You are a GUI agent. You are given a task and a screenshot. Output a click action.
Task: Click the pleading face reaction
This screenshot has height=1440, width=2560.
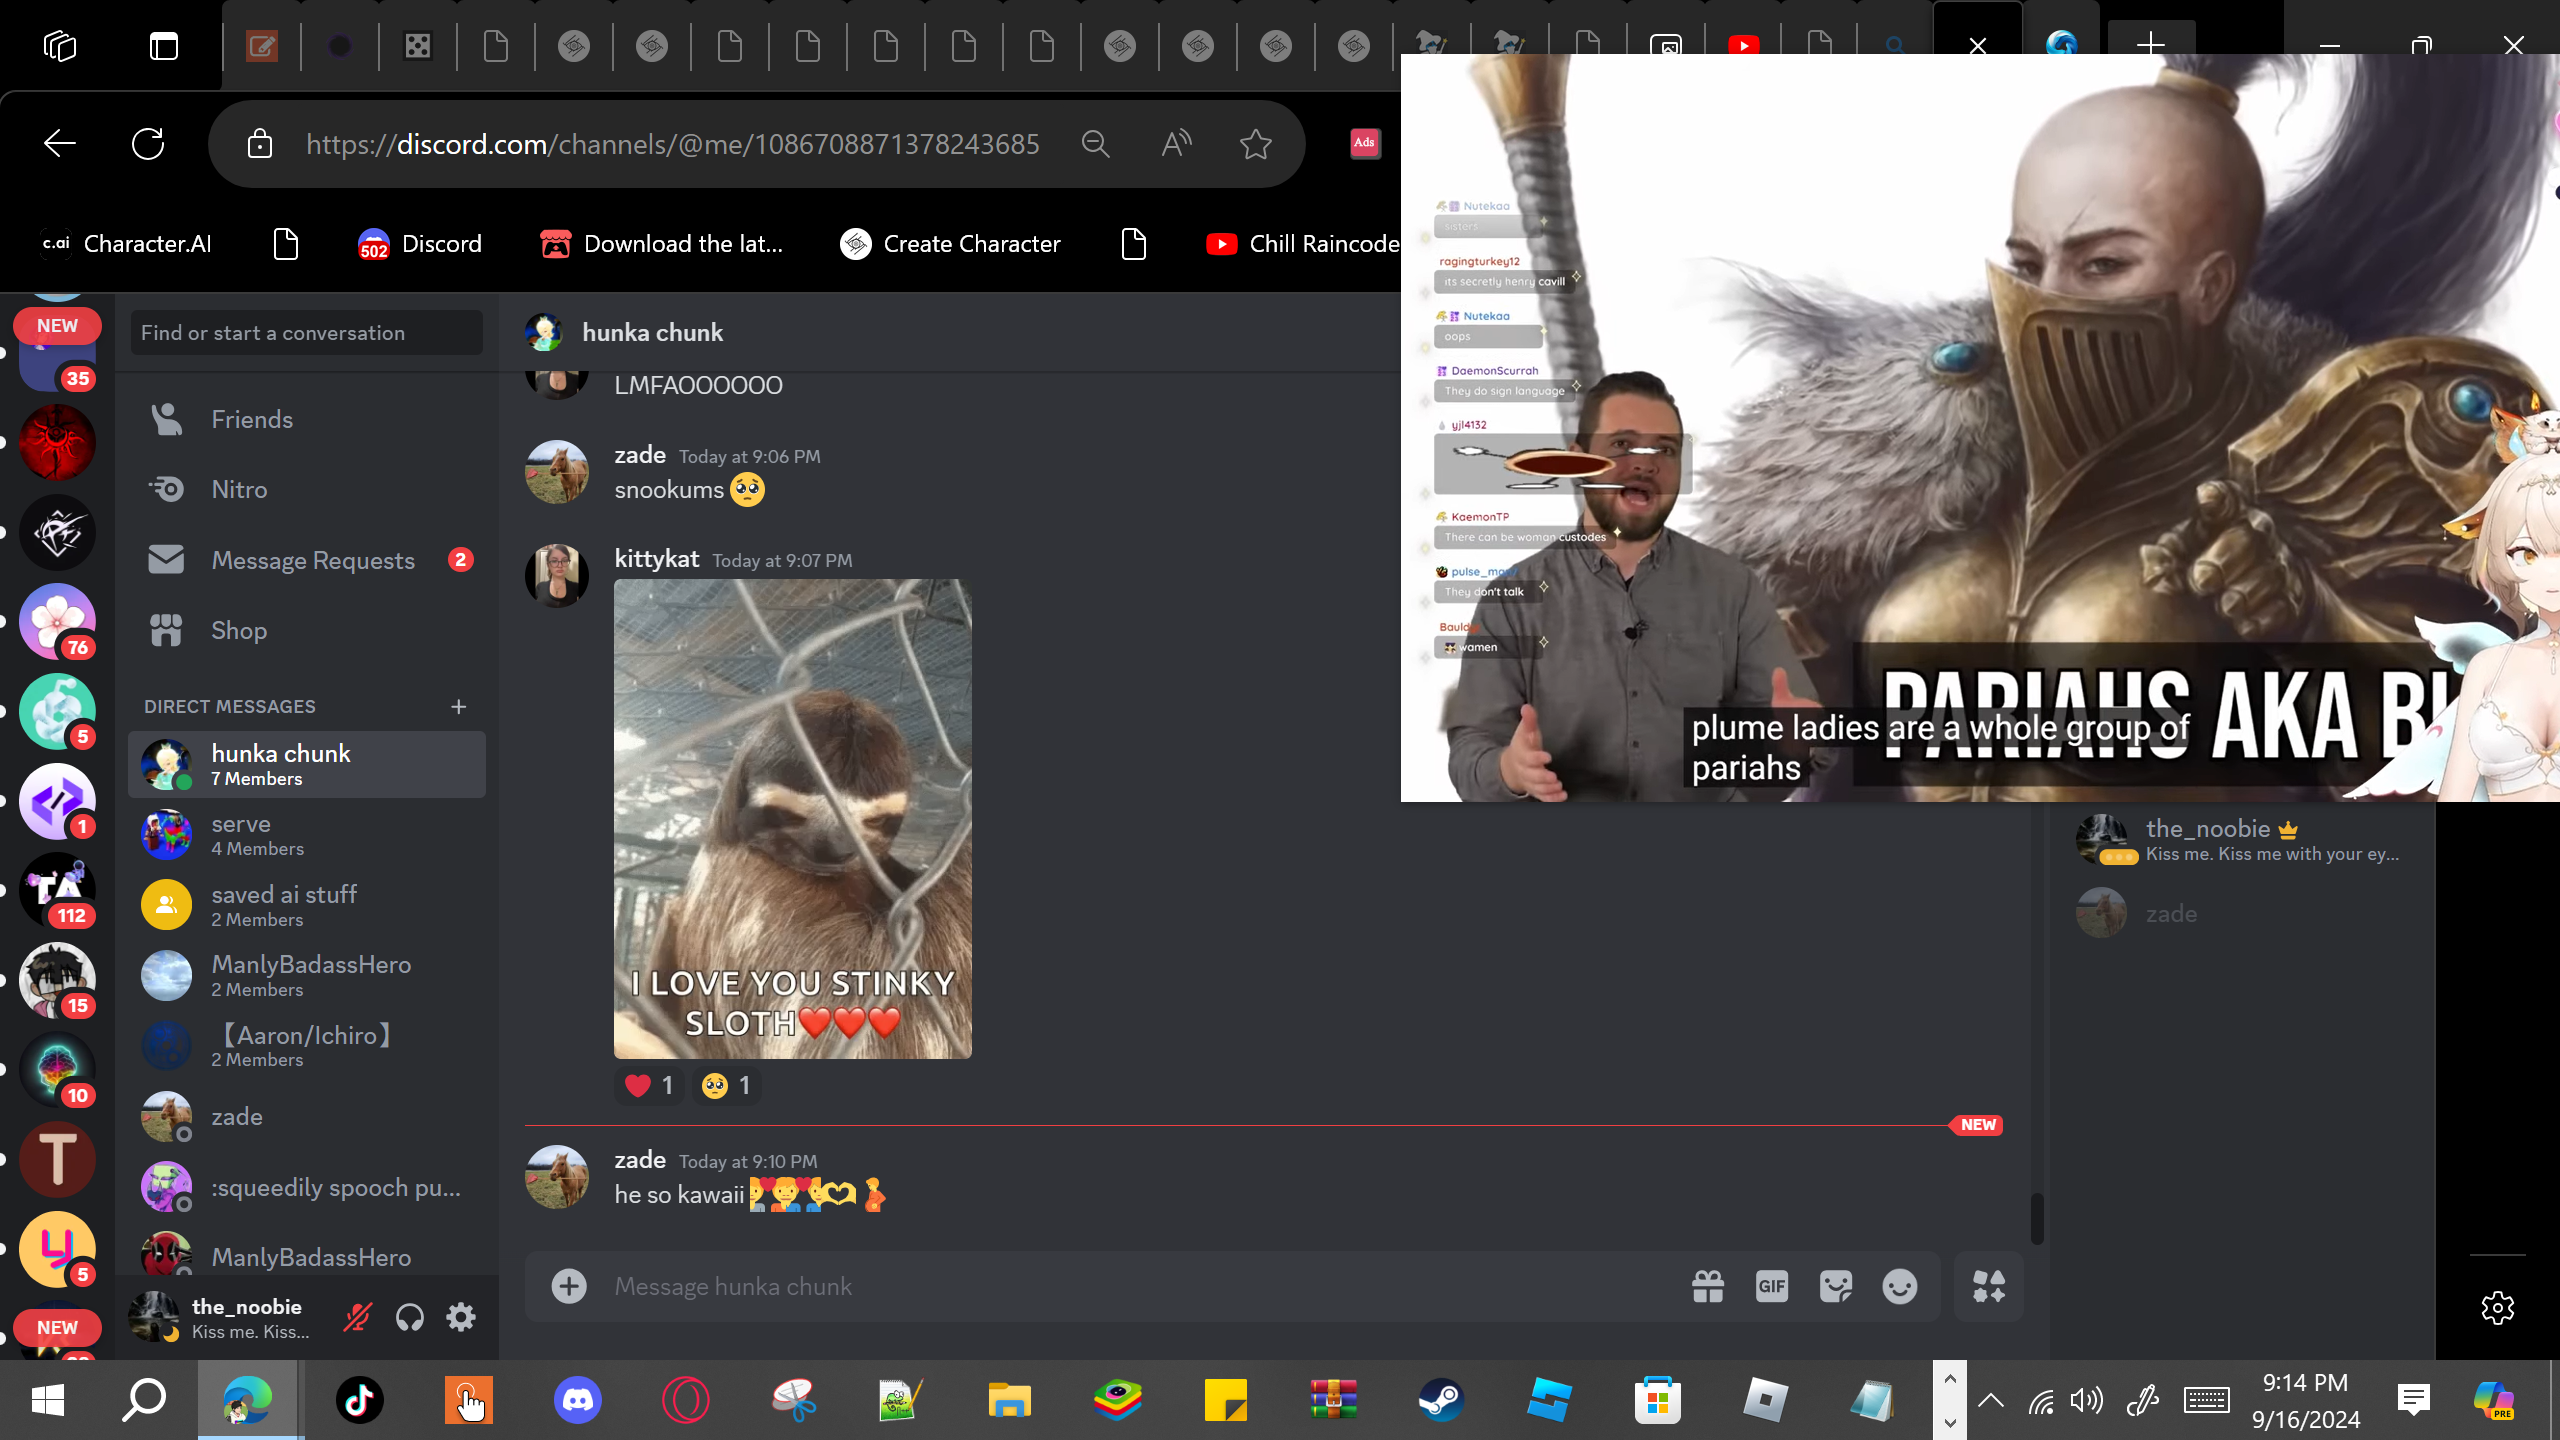726,1085
